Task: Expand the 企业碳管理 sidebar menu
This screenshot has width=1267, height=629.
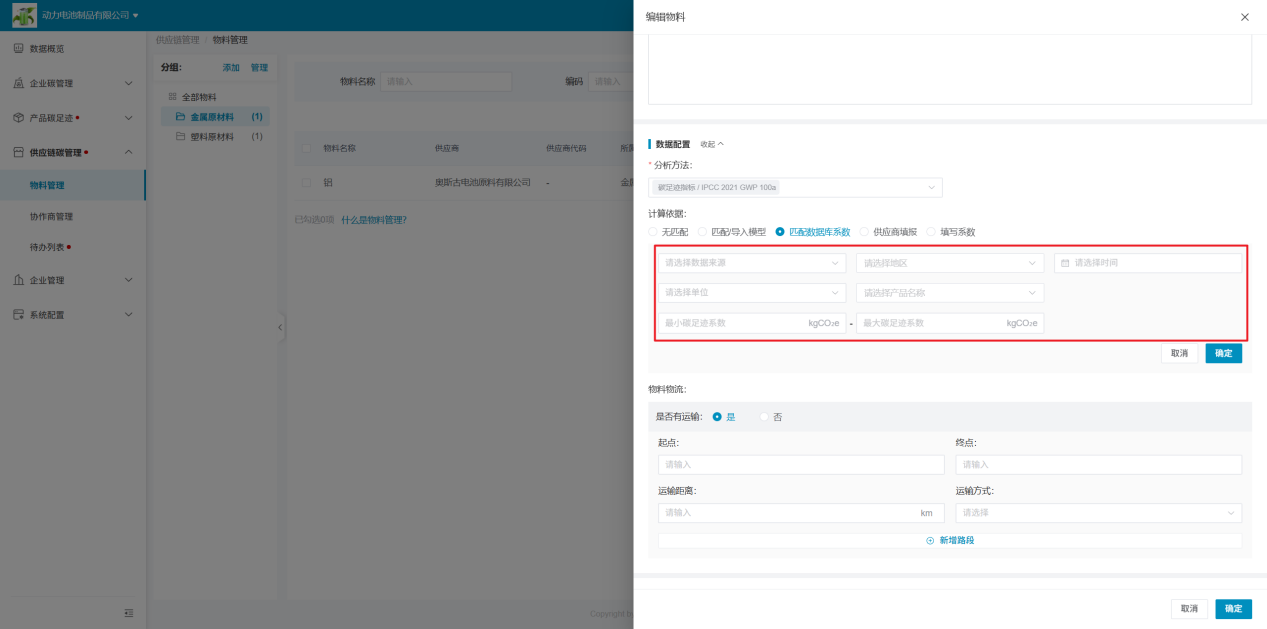Action: click(x=72, y=83)
